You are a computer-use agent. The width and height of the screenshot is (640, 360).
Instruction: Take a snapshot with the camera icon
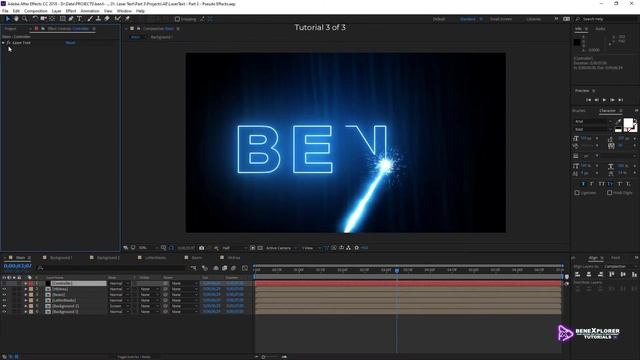(x=201, y=248)
